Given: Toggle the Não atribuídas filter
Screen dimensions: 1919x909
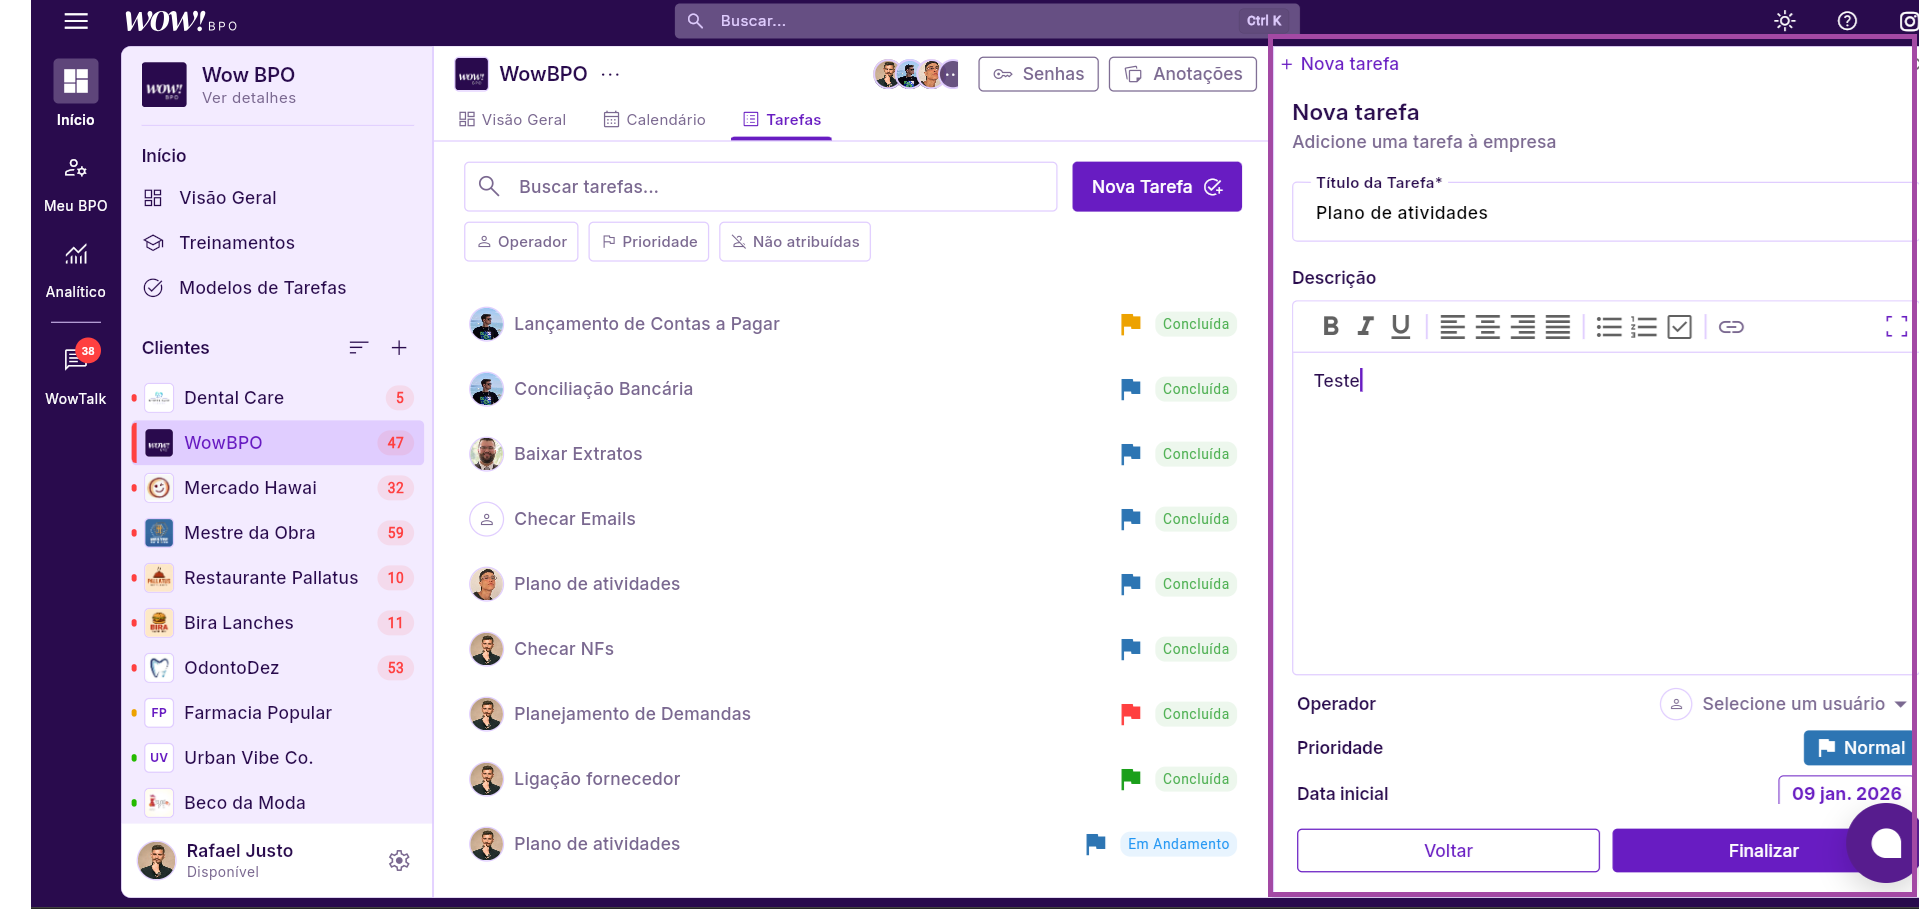Looking at the screenshot, I should click(x=795, y=242).
